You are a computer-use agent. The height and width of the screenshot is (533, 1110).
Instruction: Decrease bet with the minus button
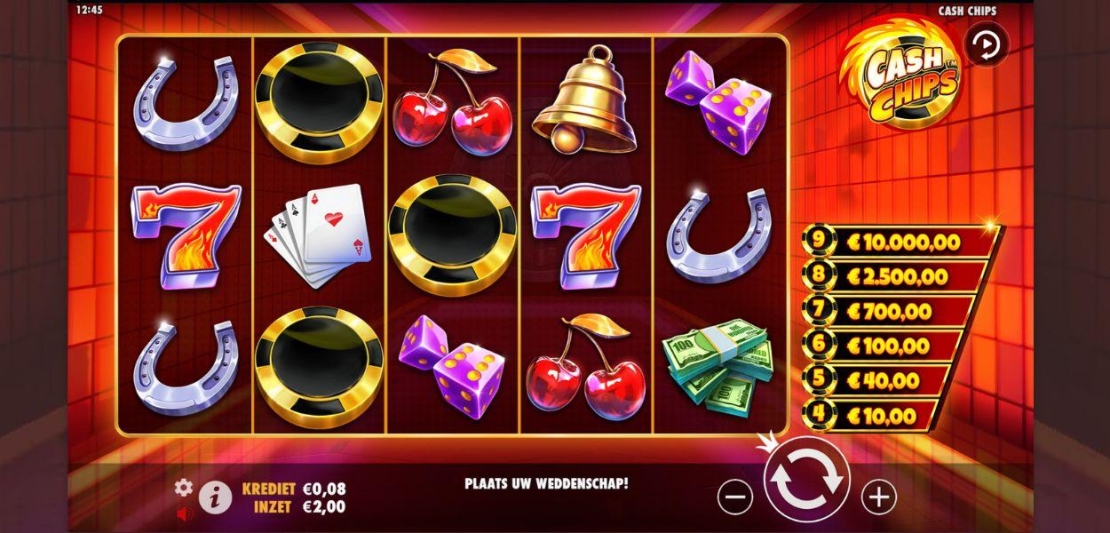pos(735,498)
